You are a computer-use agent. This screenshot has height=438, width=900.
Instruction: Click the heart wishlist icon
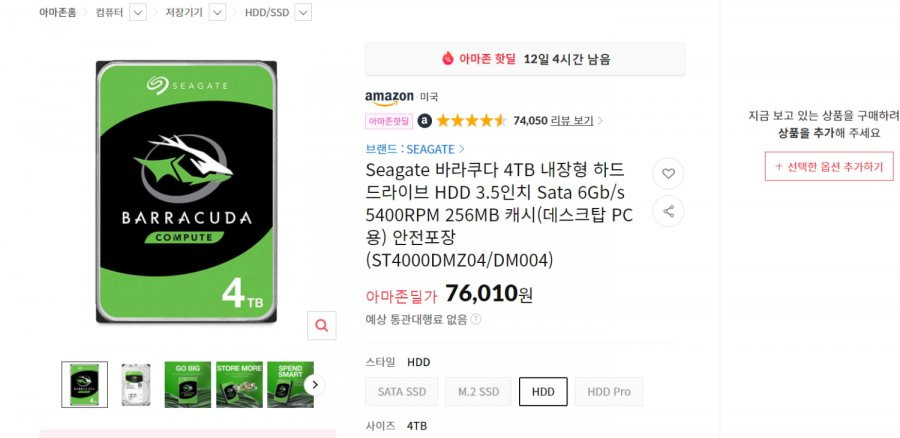pyautogui.click(x=668, y=173)
